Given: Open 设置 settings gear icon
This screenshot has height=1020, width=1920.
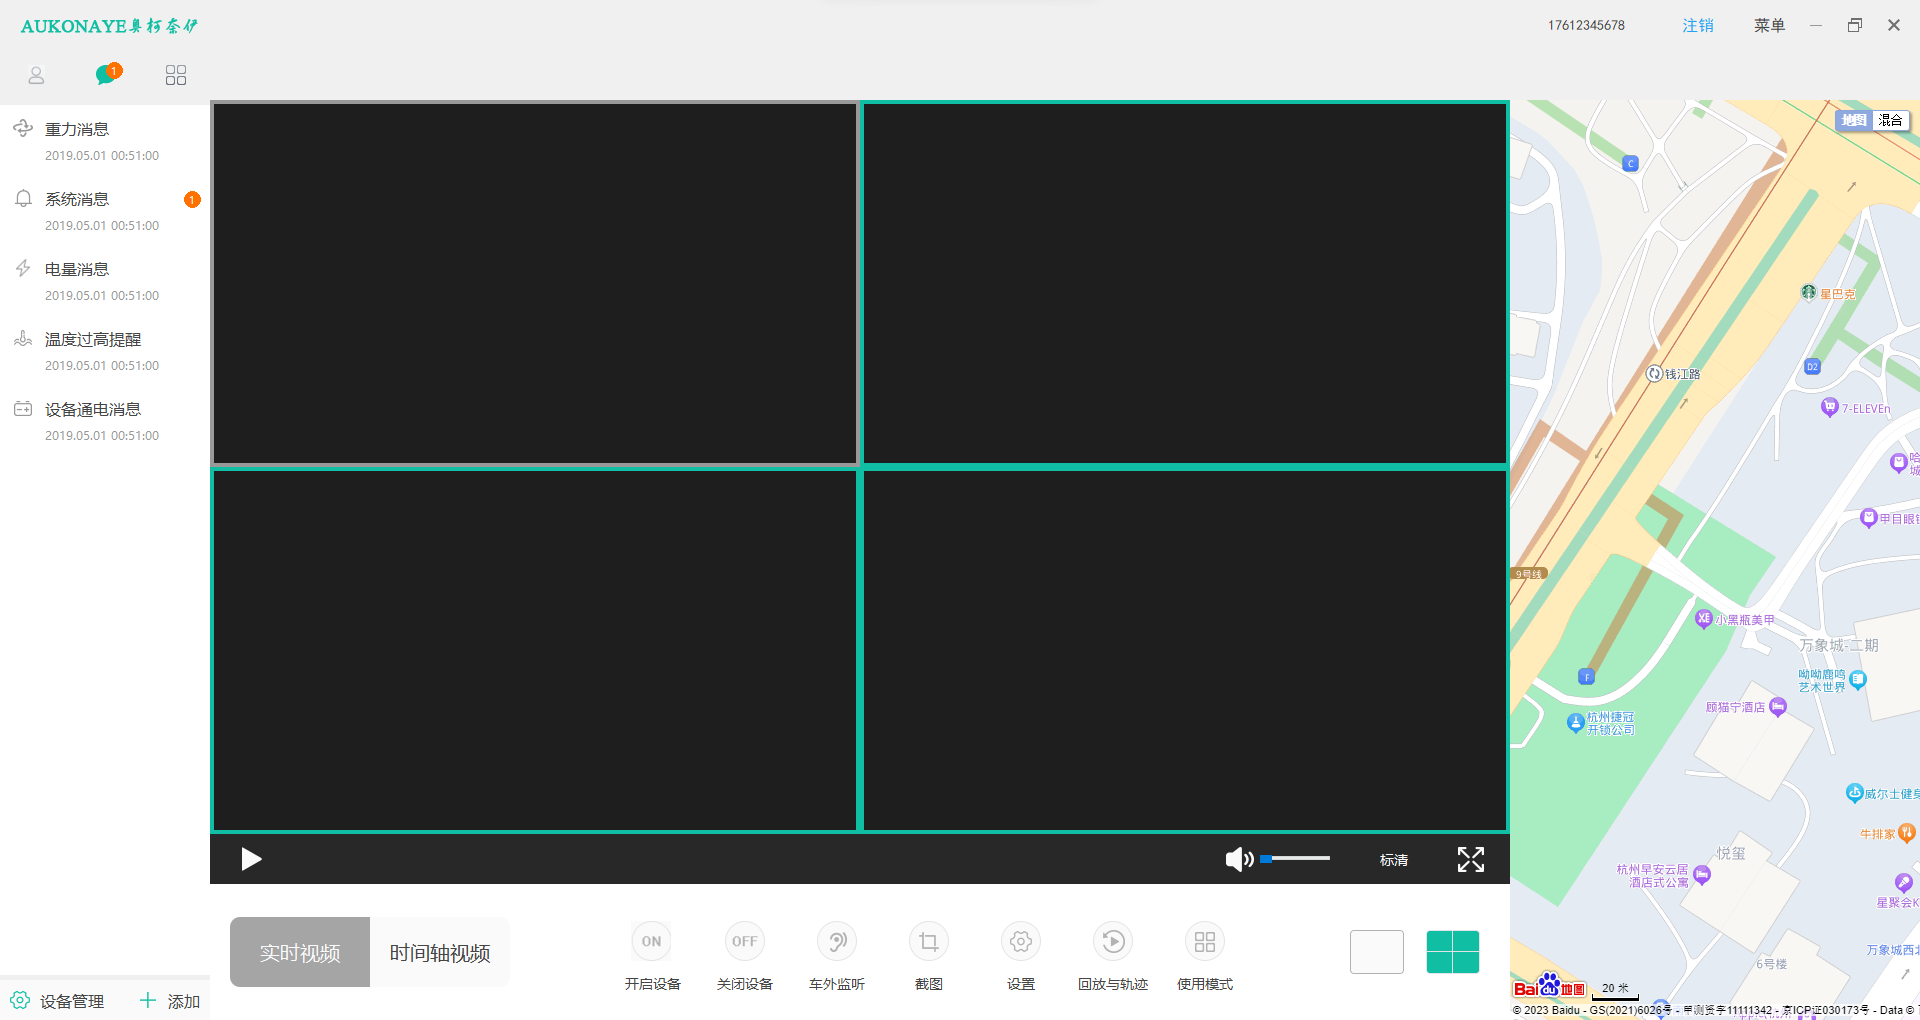Looking at the screenshot, I should click(x=1021, y=941).
